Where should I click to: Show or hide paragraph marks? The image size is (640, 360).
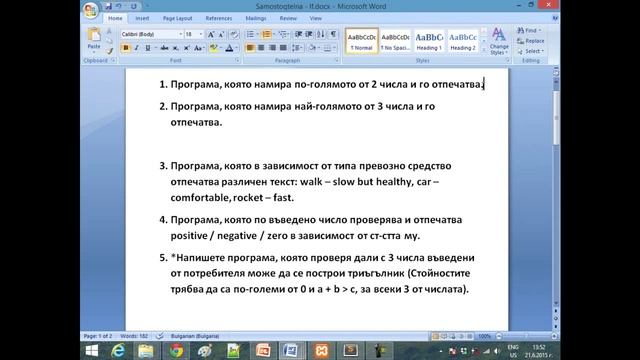333,34
